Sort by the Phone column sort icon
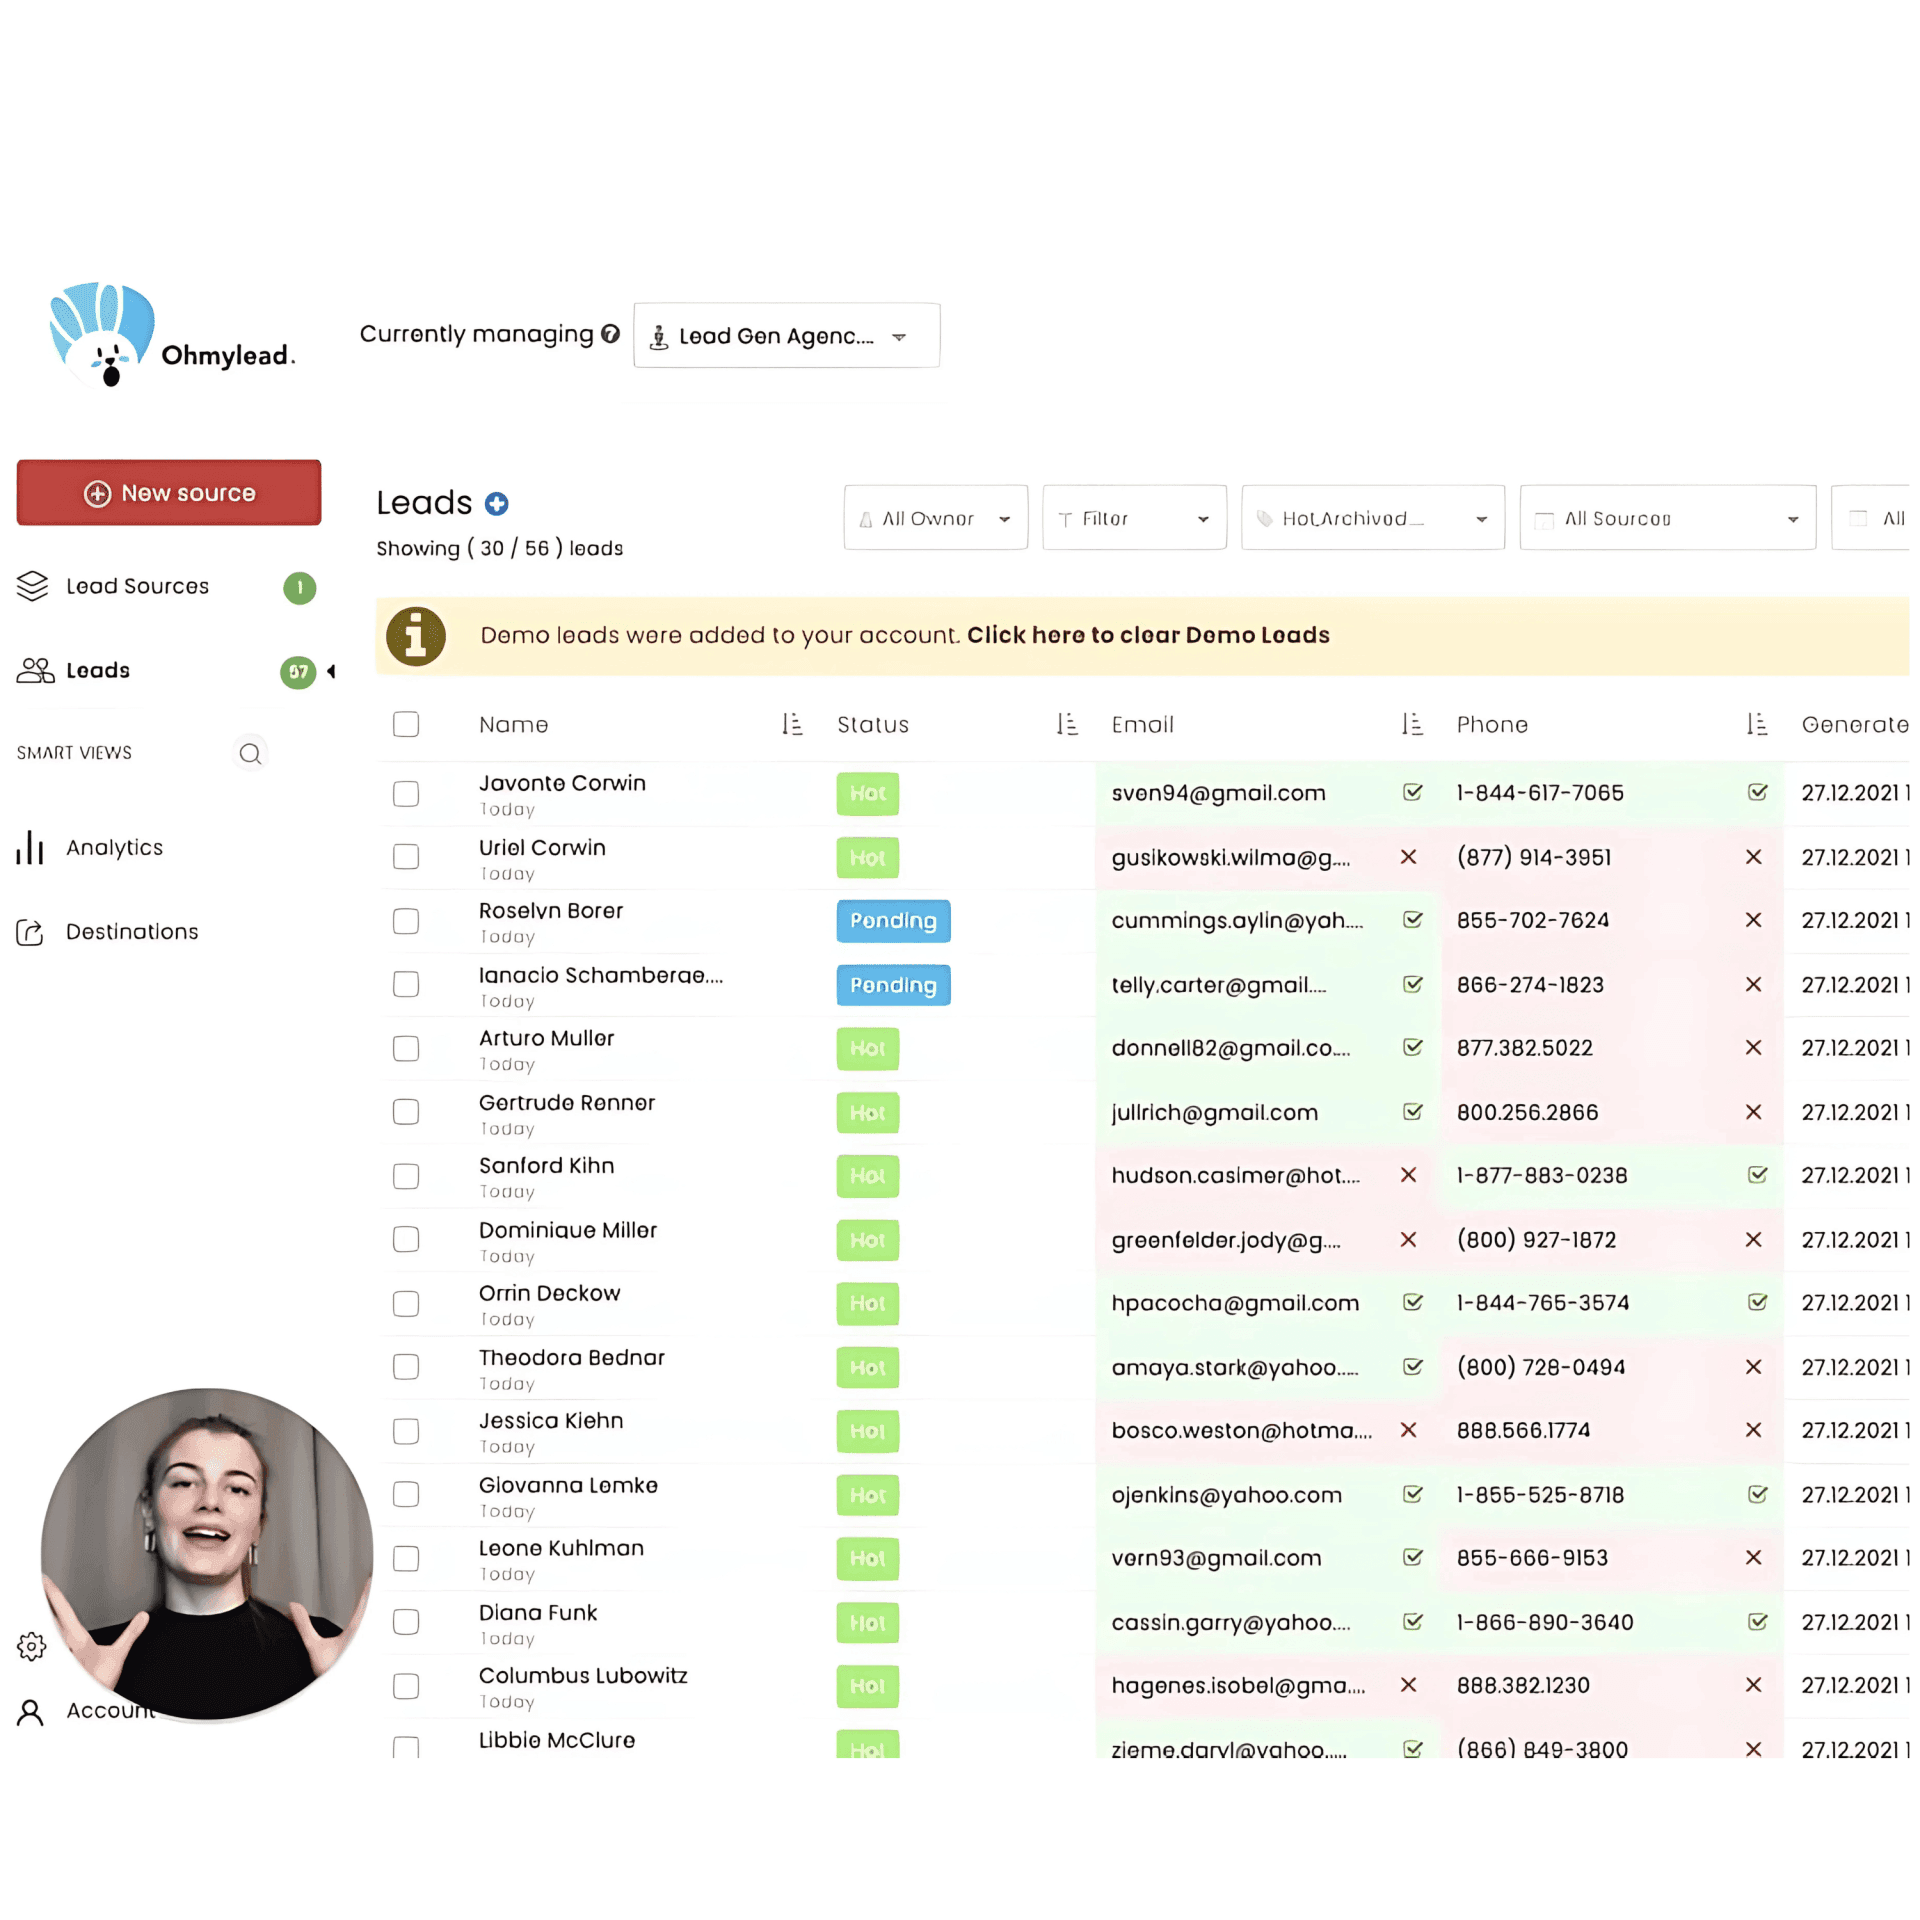This screenshot has height=1920, width=1920. tap(1756, 724)
